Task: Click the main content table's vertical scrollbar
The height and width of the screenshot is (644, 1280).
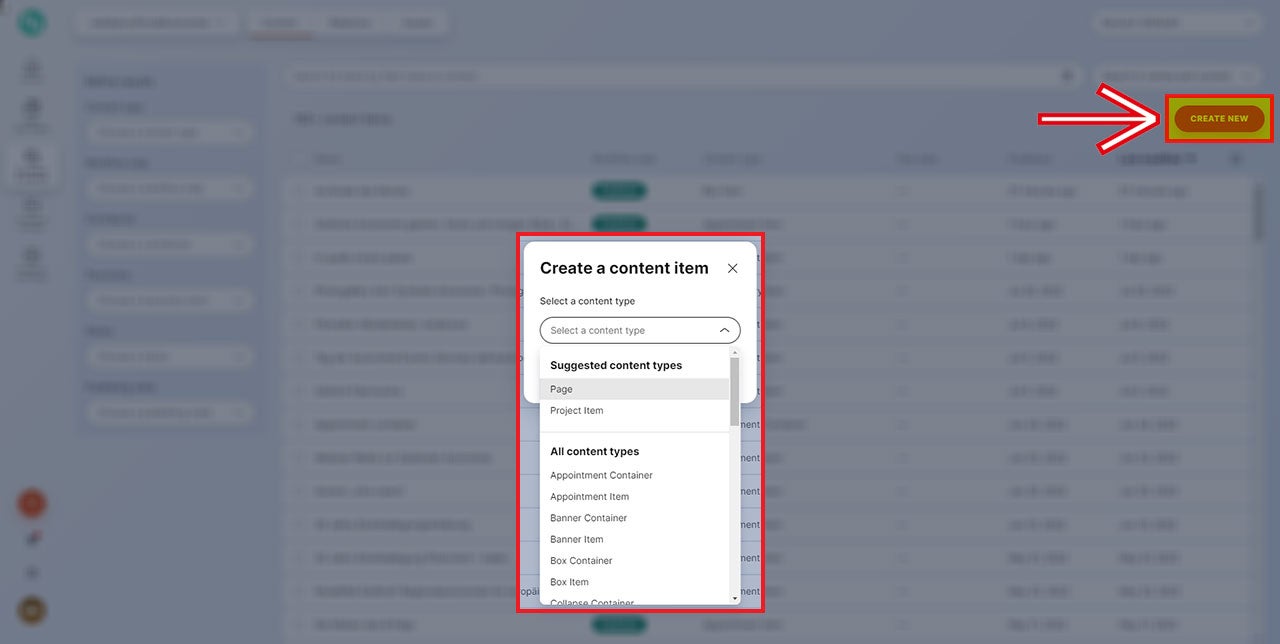Action: tap(1257, 210)
